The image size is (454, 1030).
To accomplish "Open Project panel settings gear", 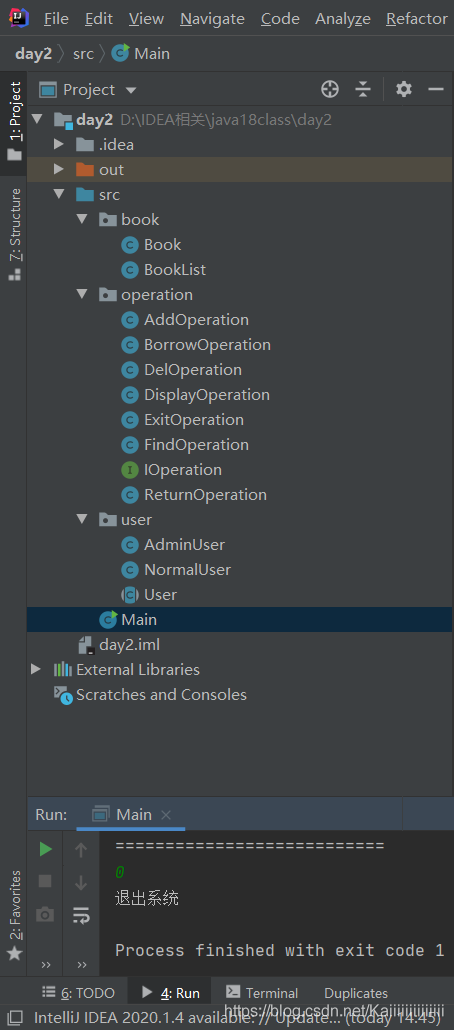I will tap(403, 89).
